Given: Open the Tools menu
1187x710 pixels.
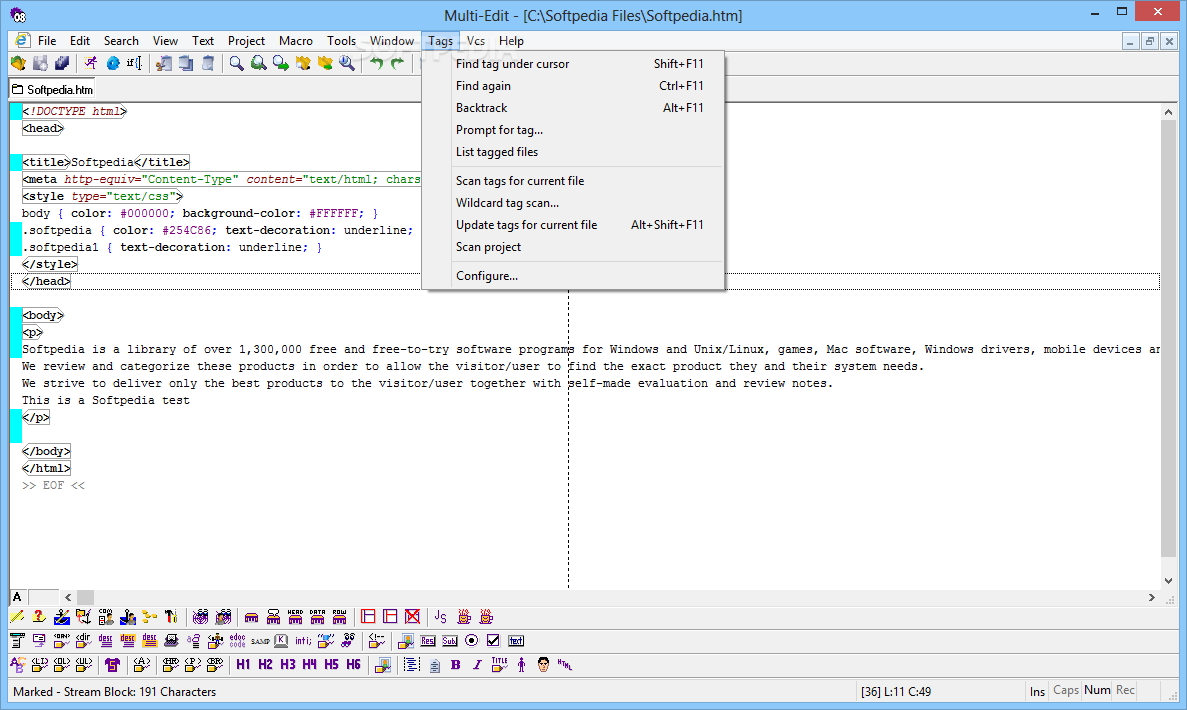Looking at the screenshot, I should click(x=341, y=41).
